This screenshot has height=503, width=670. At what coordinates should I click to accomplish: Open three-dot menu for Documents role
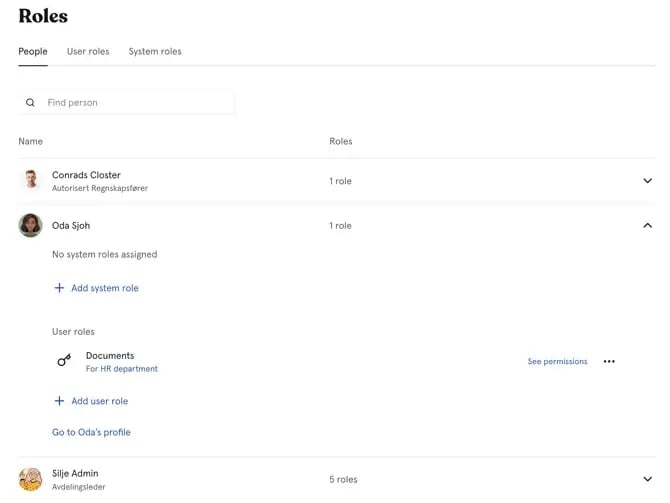tap(609, 362)
